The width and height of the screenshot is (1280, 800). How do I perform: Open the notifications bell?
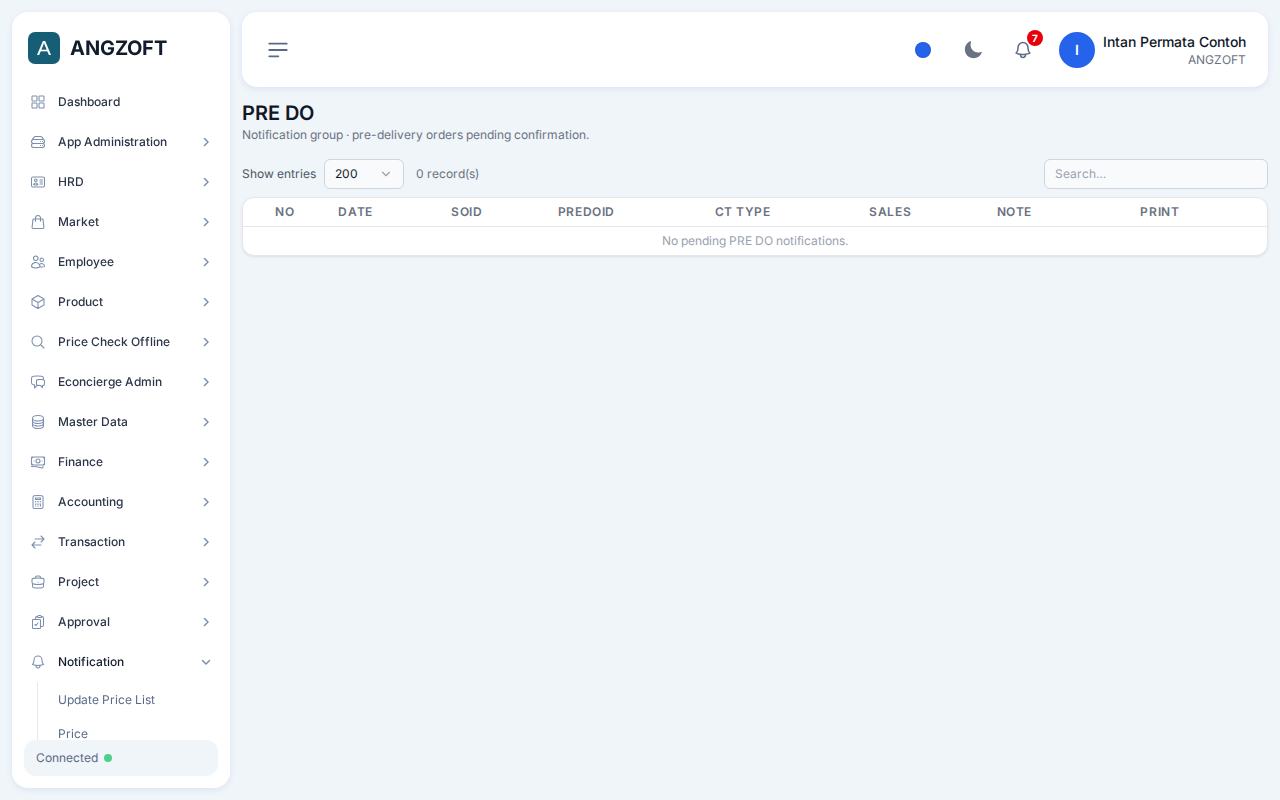[1023, 50]
